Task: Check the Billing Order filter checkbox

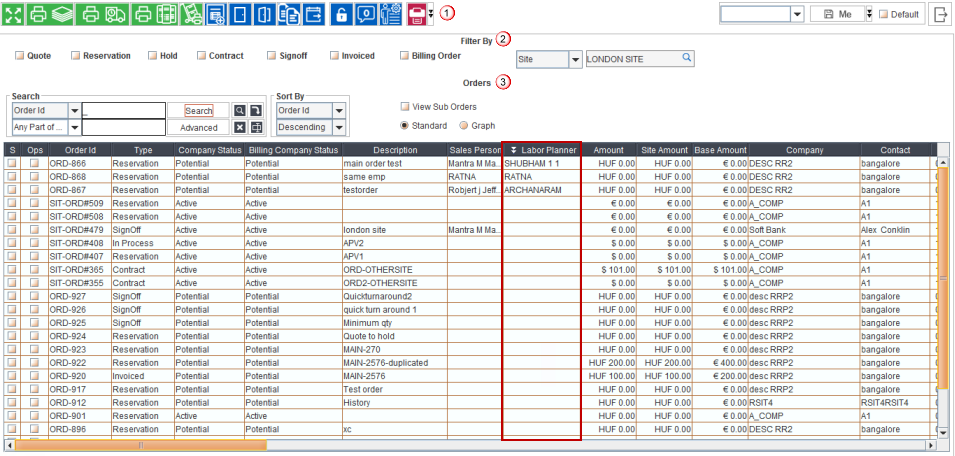Action: point(405,56)
